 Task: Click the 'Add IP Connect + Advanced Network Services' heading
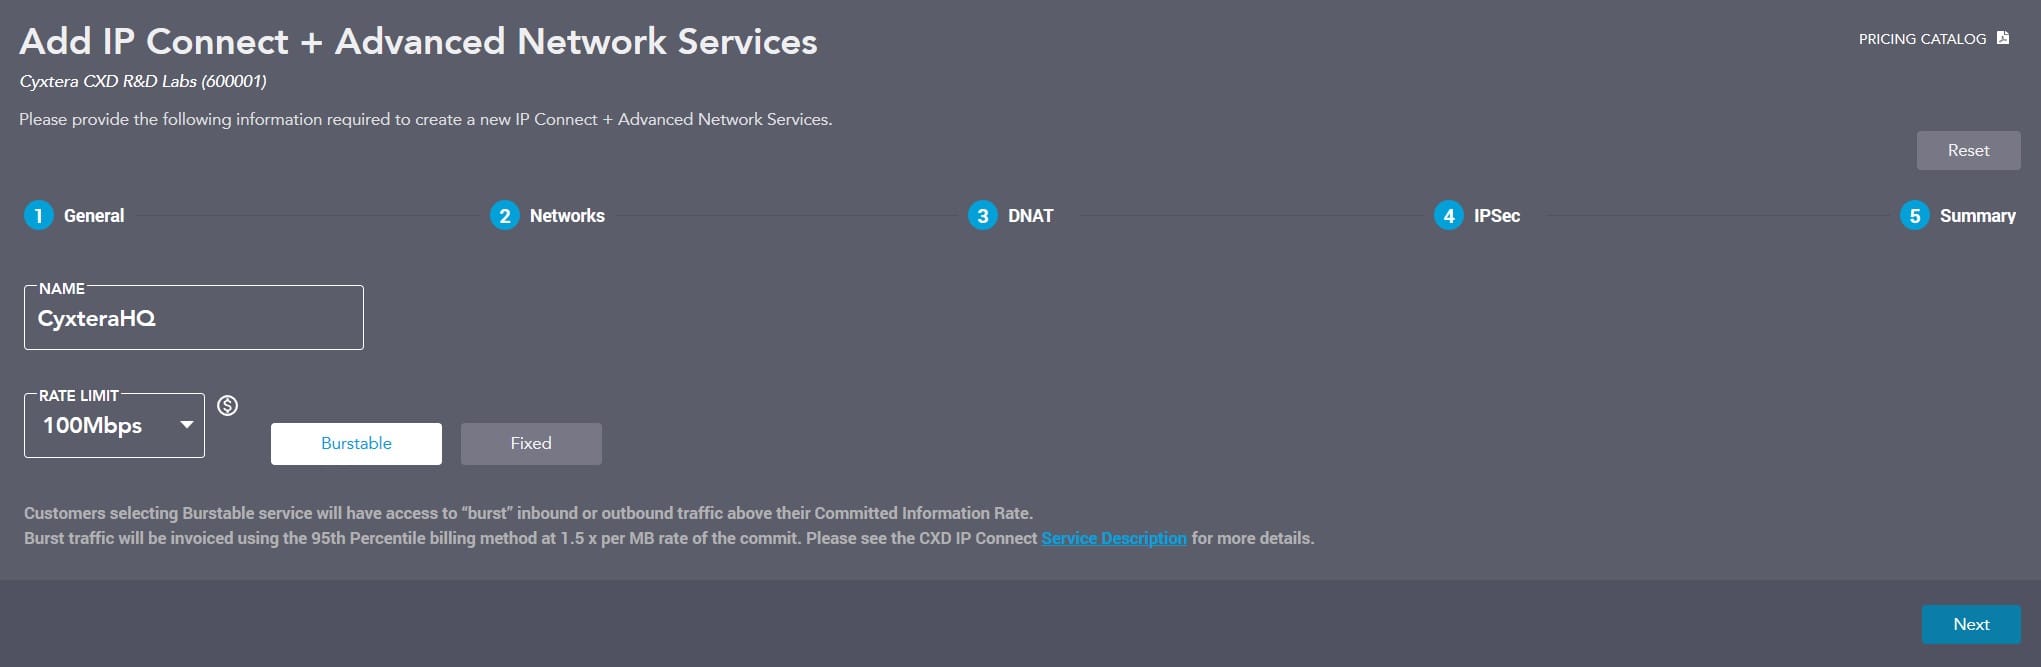click(418, 41)
